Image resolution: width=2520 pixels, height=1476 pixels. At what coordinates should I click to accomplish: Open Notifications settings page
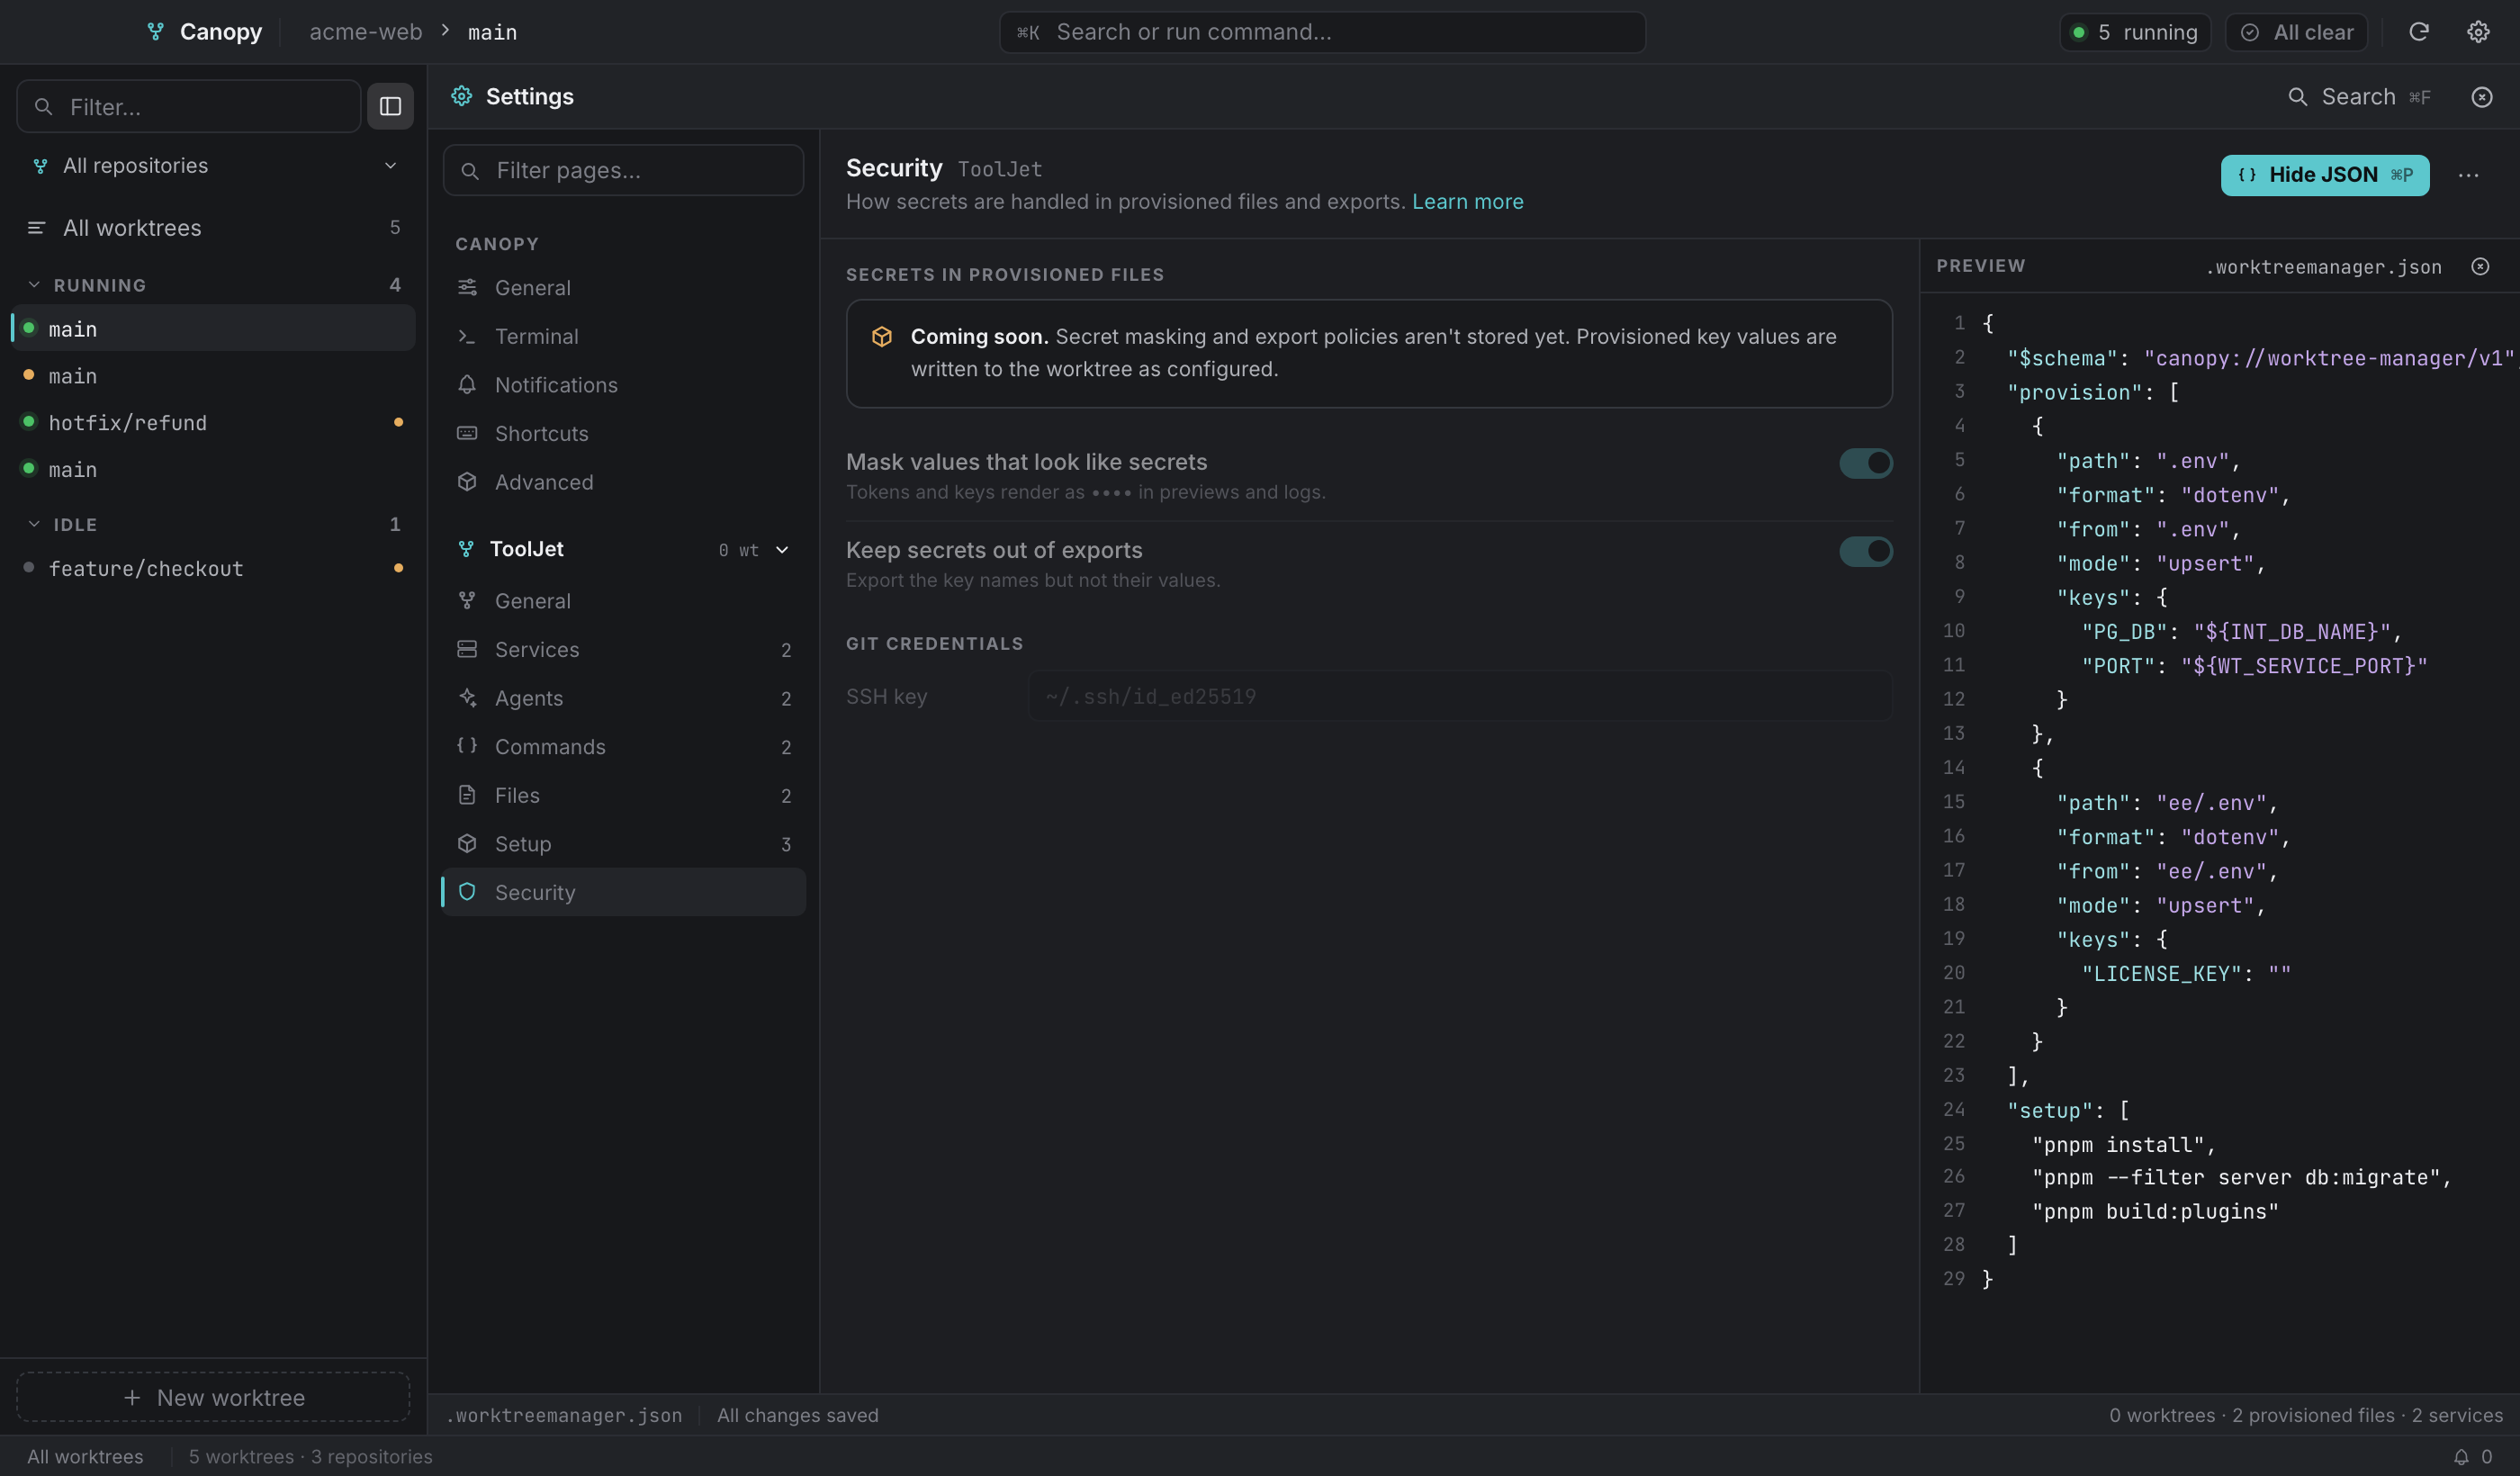pyautogui.click(x=623, y=385)
